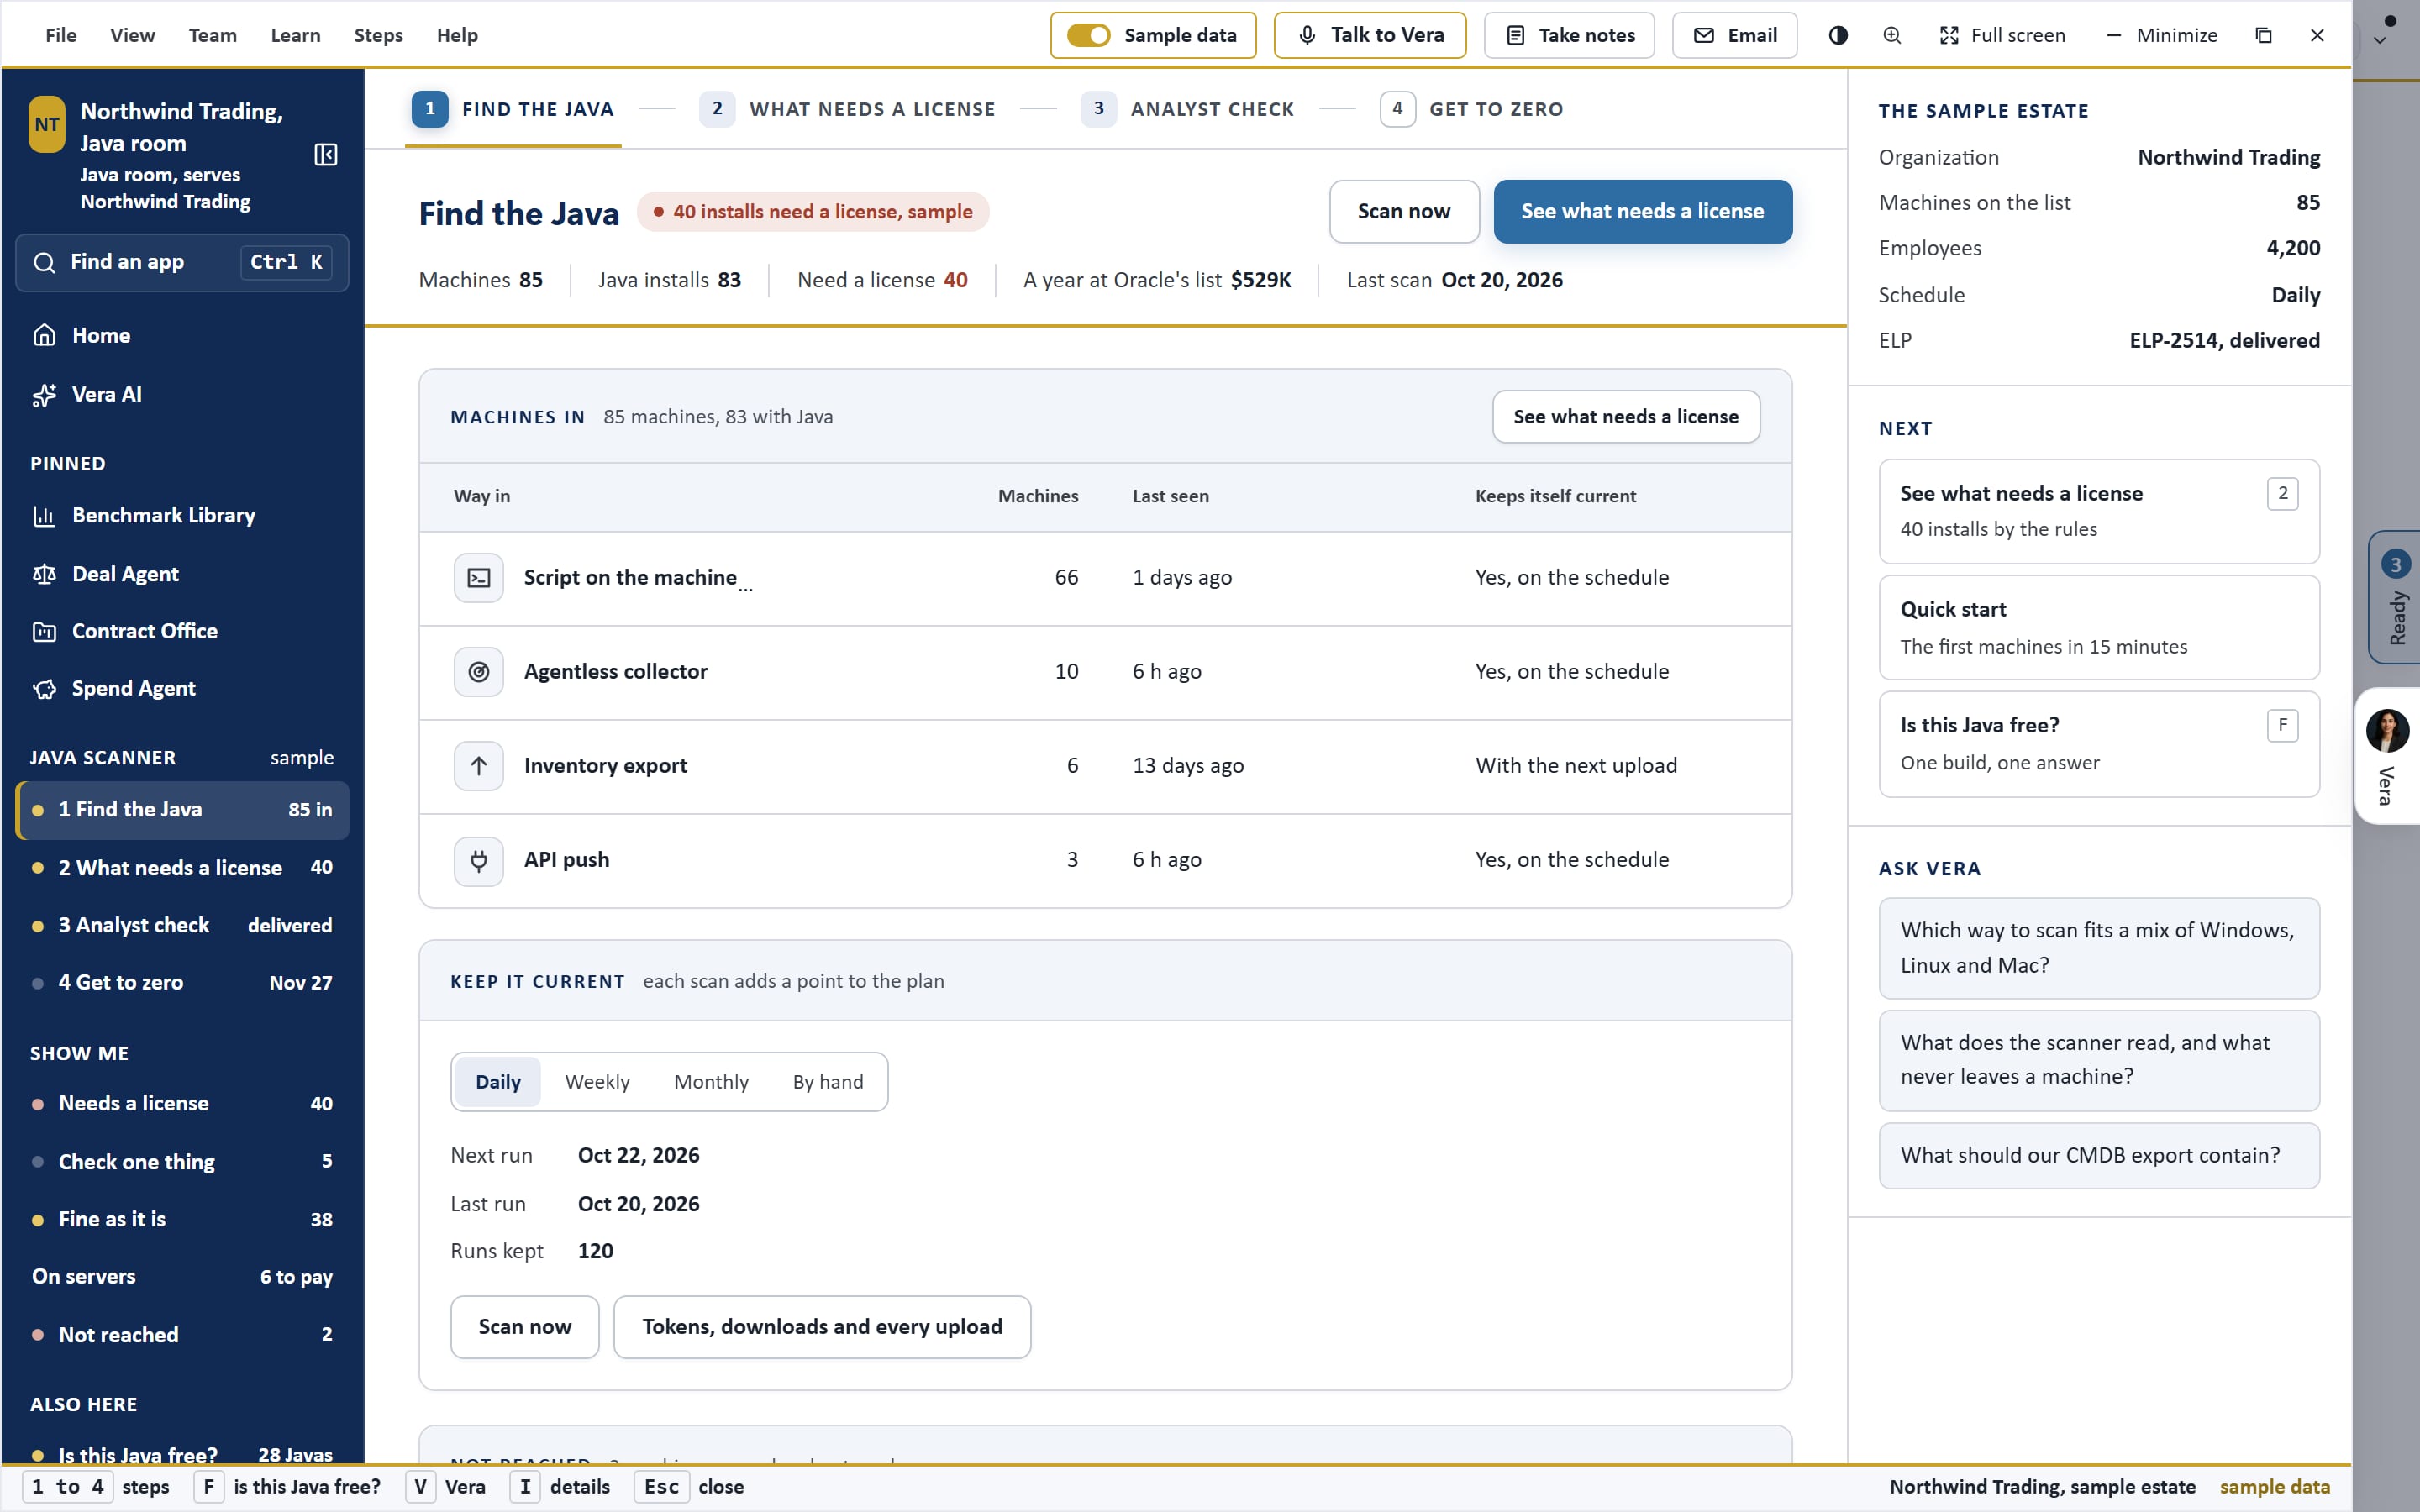This screenshot has width=2420, height=1512.
Task: Select the By hand schedule option
Action: [828, 1082]
